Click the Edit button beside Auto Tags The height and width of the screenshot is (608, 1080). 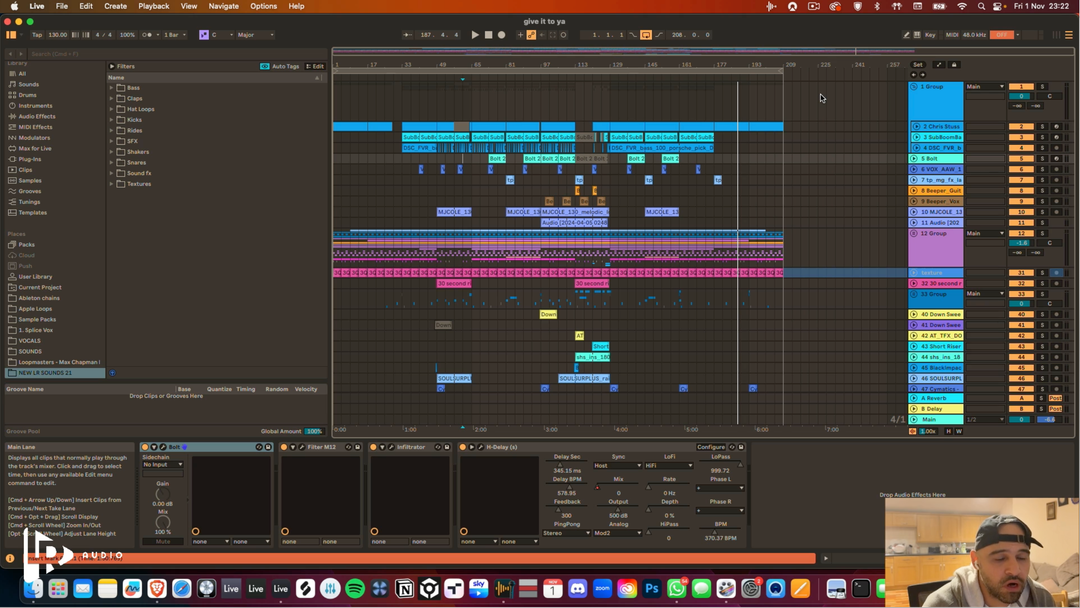(316, 67)
